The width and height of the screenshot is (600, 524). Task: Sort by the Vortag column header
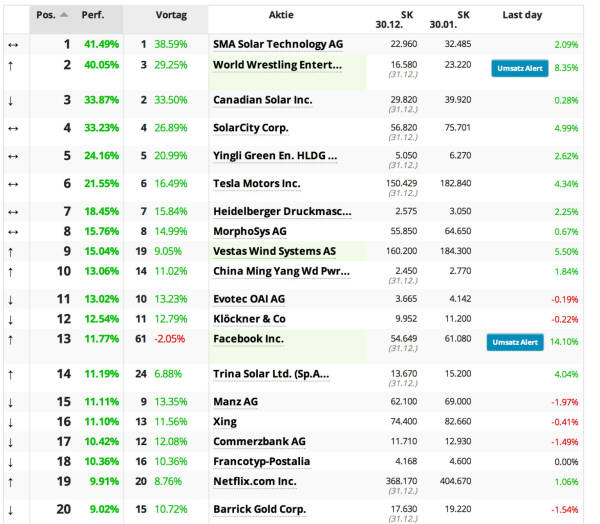pyautogui.click(x=170, y=16)
